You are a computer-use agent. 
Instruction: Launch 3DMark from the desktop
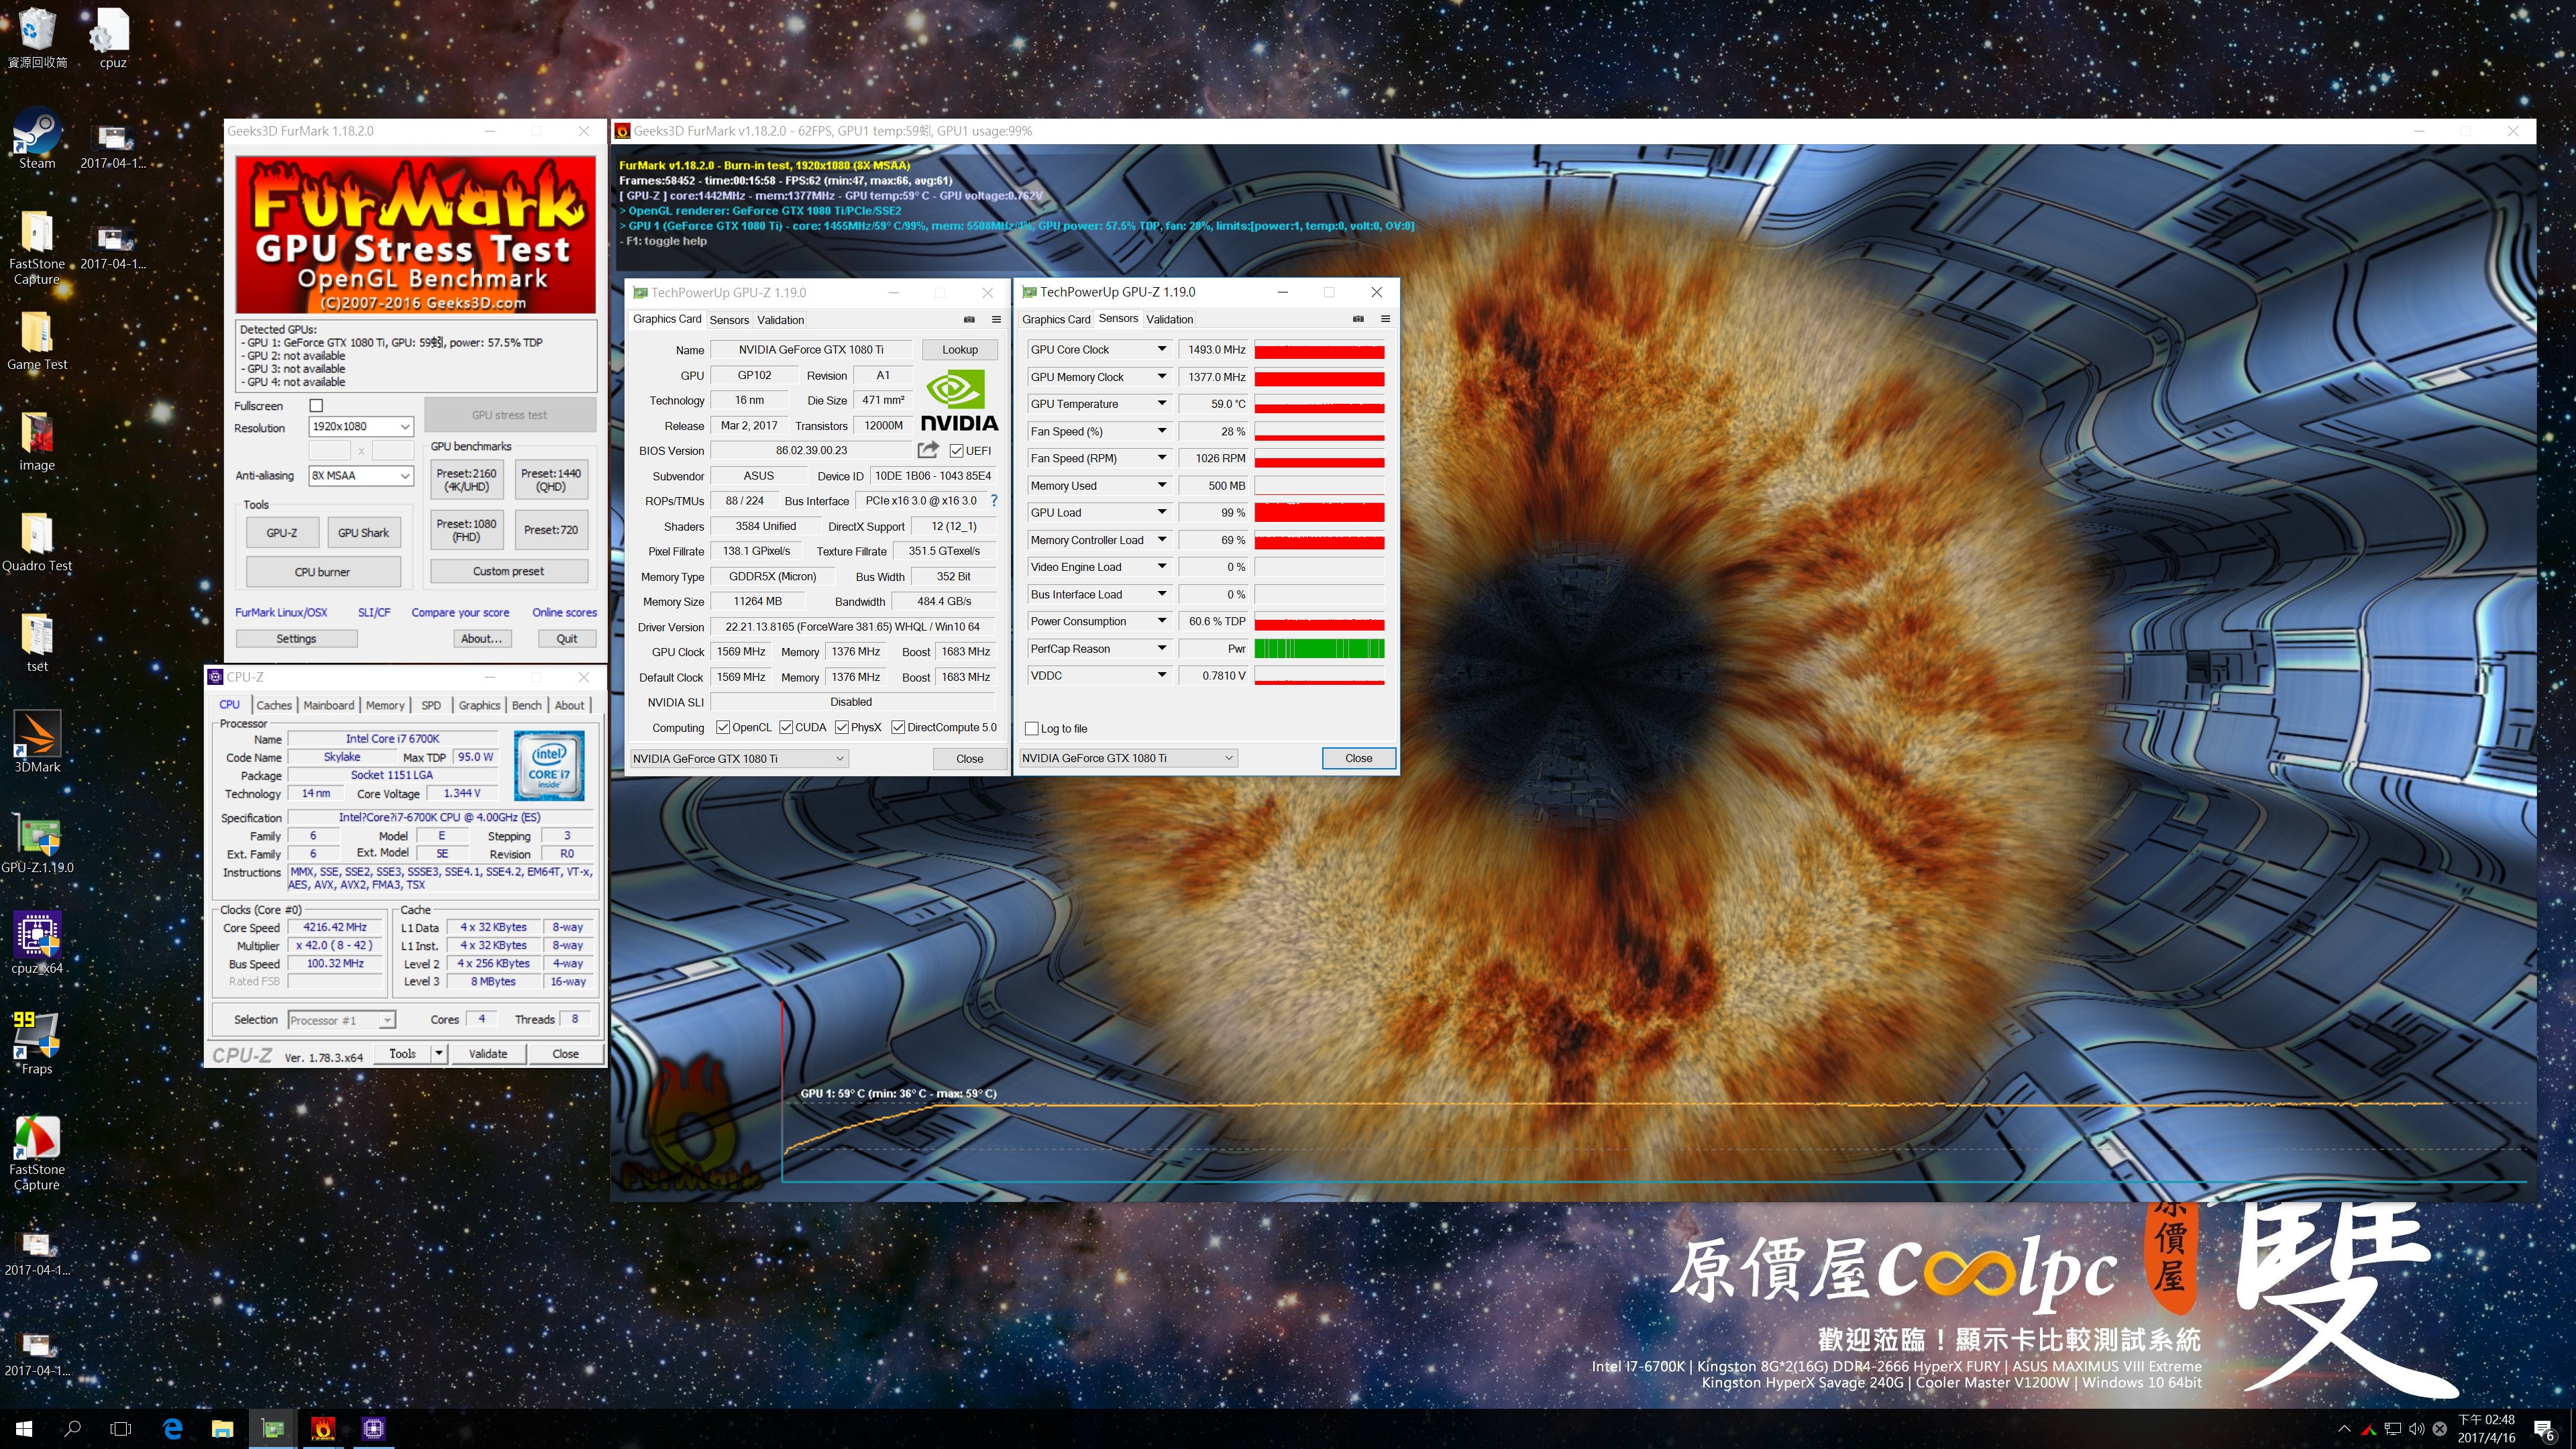tap(37, 743)
